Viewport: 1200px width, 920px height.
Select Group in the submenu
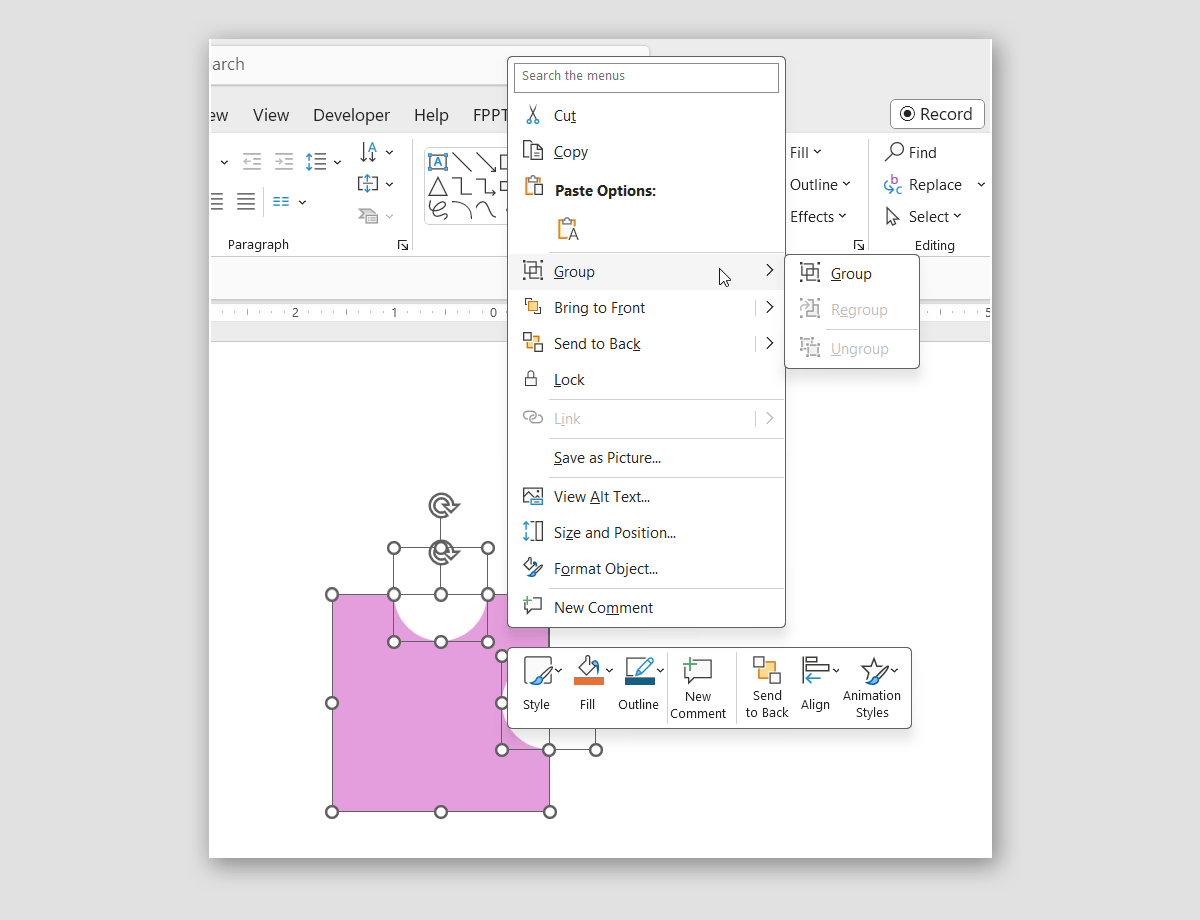pyautogui.click(x=851, y=274)
